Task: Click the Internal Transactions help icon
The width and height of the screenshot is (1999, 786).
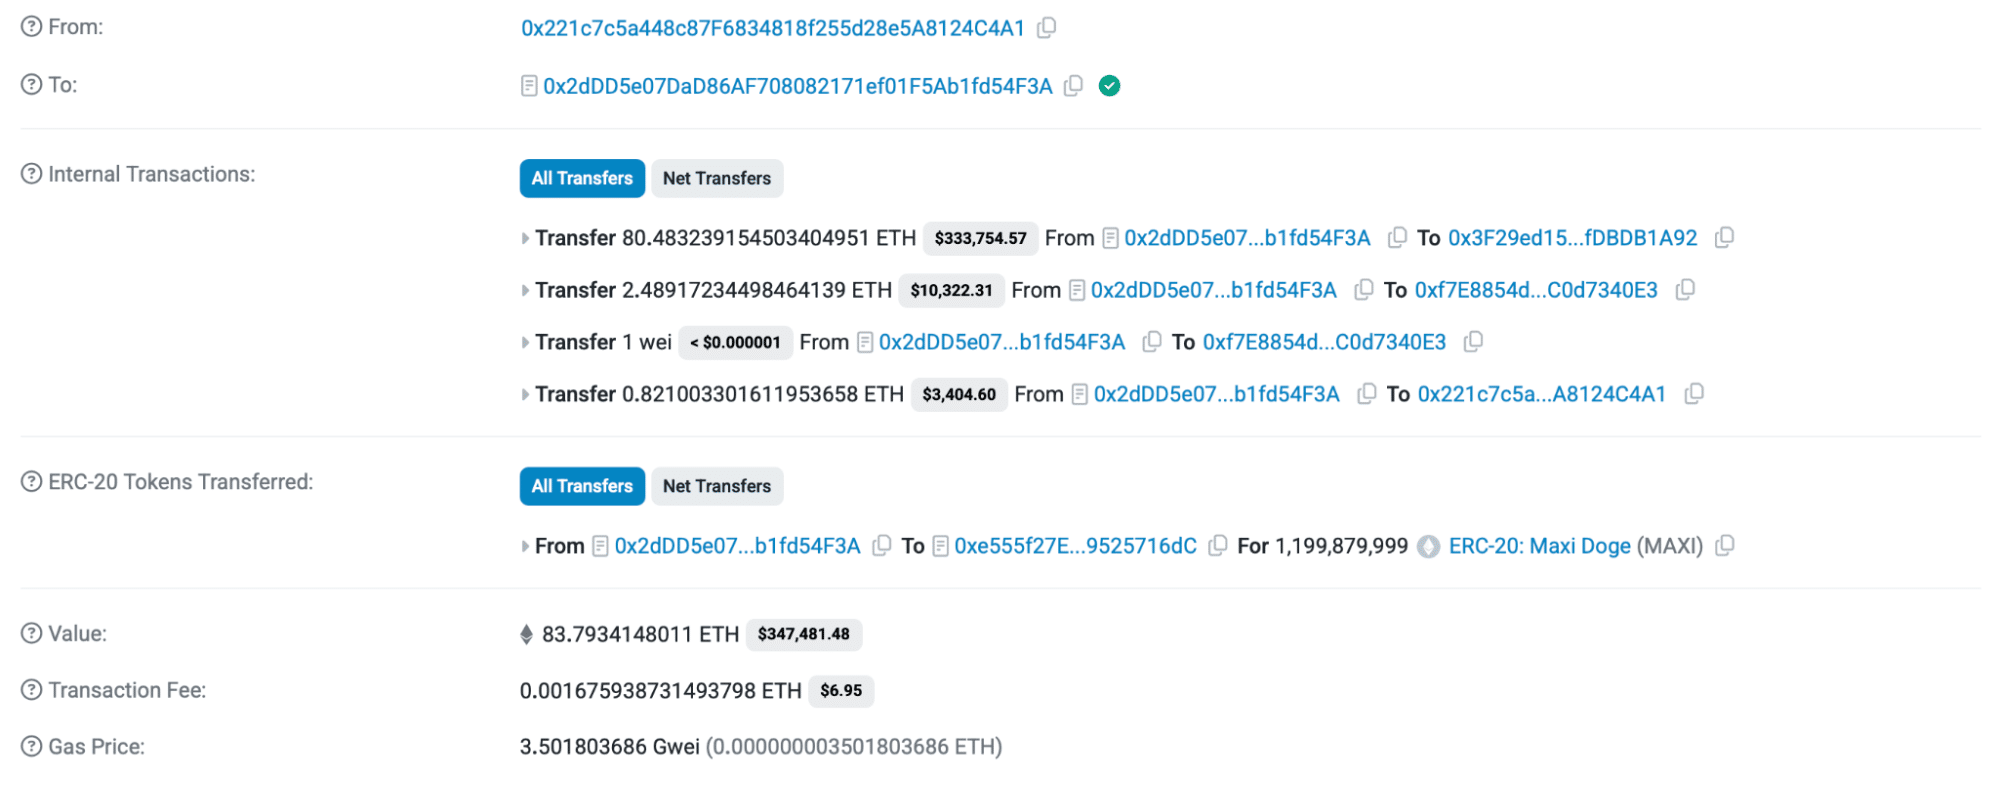Action: [32, 175]
